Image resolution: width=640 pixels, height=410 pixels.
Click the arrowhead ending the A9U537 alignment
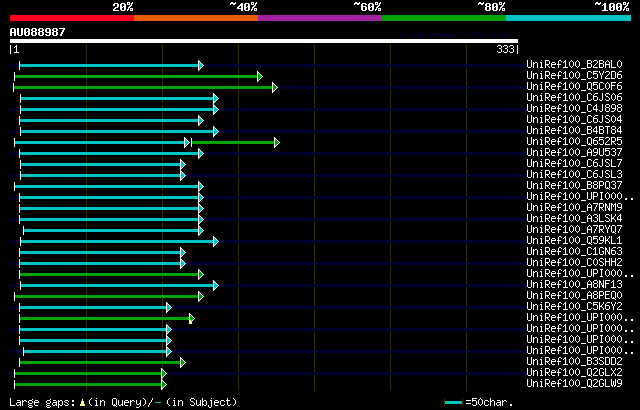[201, 153]
